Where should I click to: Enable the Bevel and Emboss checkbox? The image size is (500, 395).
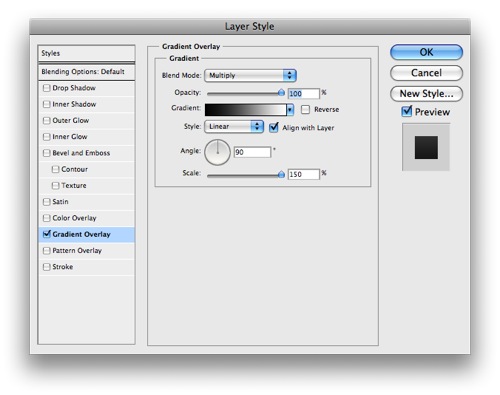point(46,153)
